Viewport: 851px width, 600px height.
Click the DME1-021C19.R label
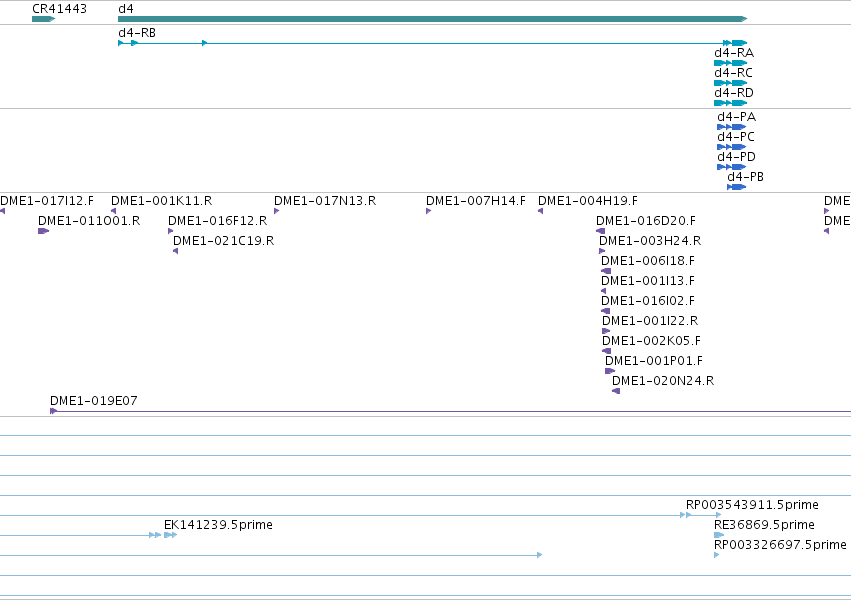tap(224, 241)
